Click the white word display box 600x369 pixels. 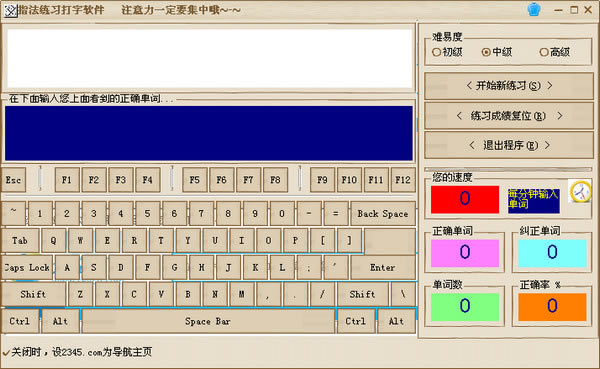209,58
